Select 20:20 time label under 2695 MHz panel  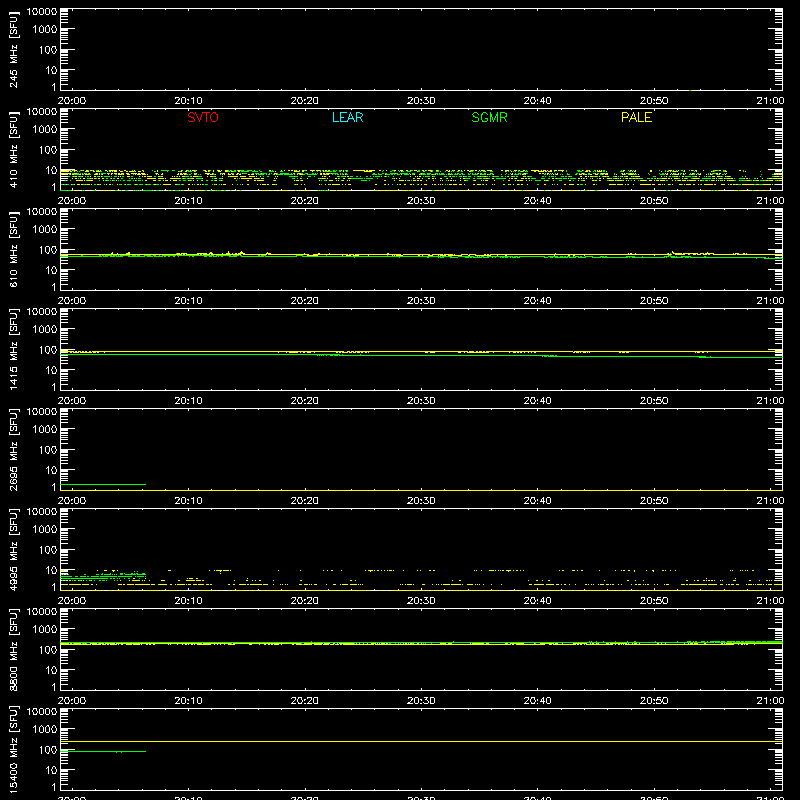pos(305,501)
